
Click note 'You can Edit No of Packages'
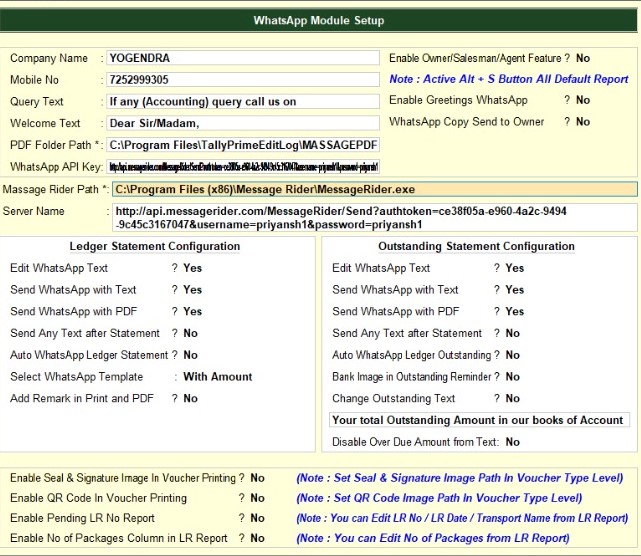(433, 538)
